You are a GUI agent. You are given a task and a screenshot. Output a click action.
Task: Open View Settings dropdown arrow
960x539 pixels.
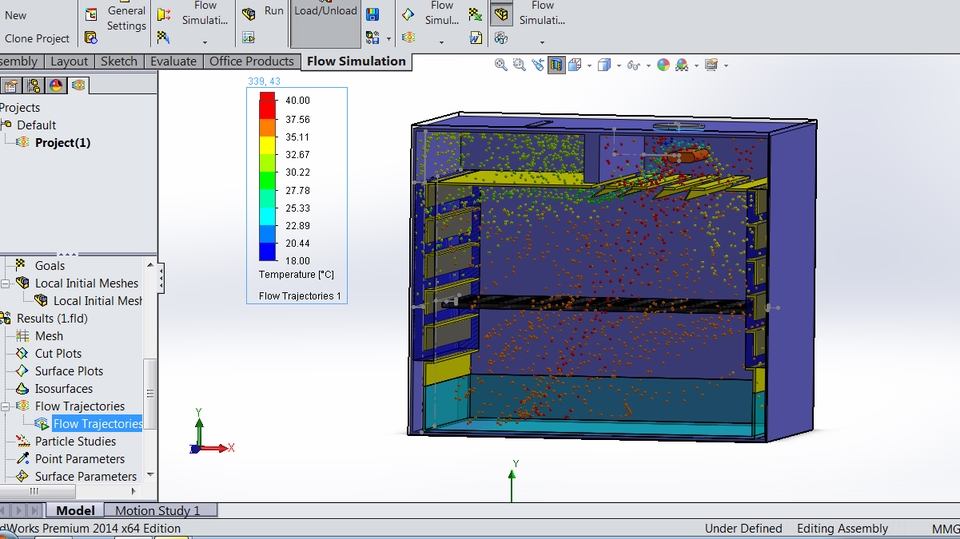(726, 66)
